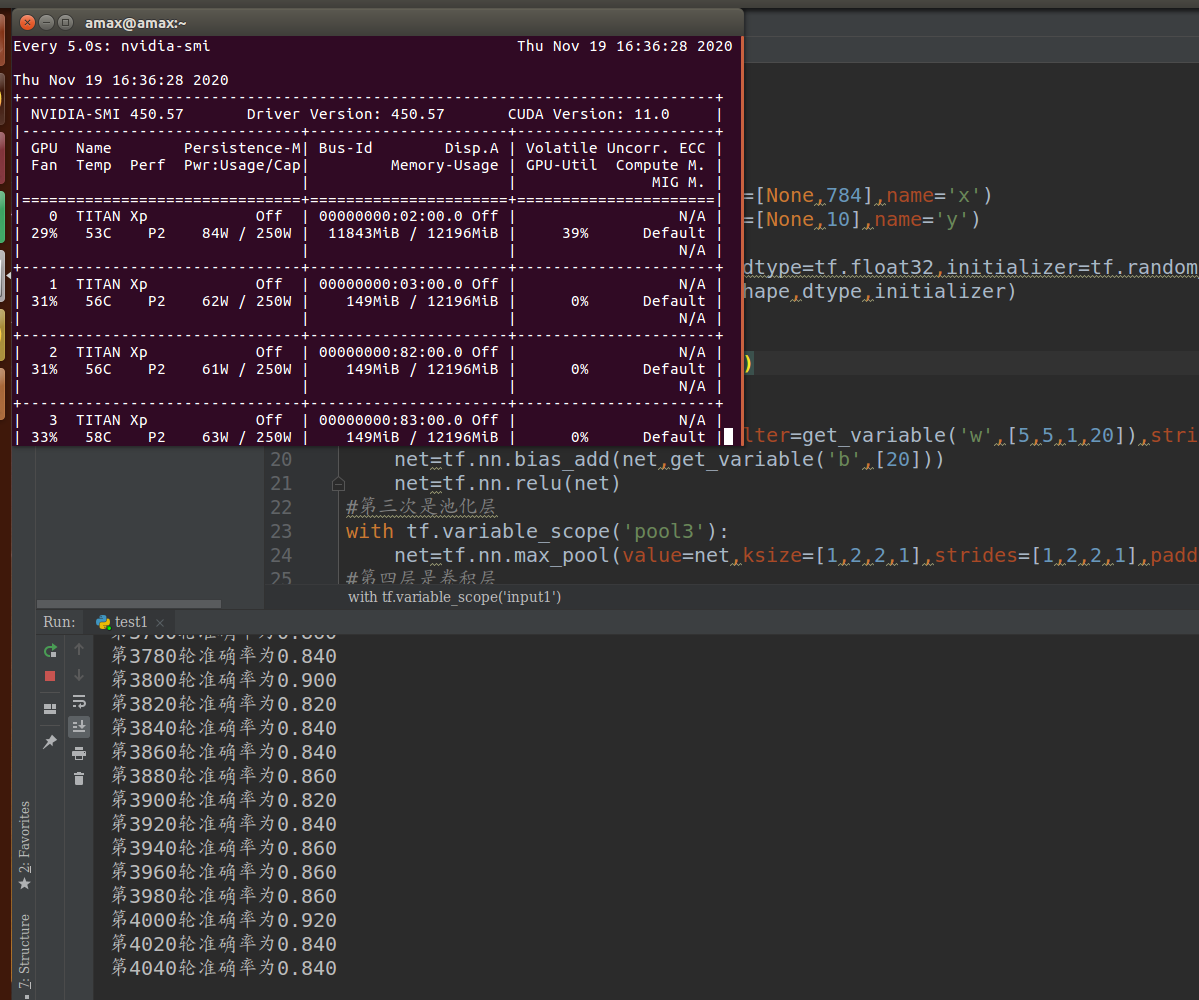Click code name='x' placeholder line
Viewport: 1199px width, 1000px height.
coord(868,196)
